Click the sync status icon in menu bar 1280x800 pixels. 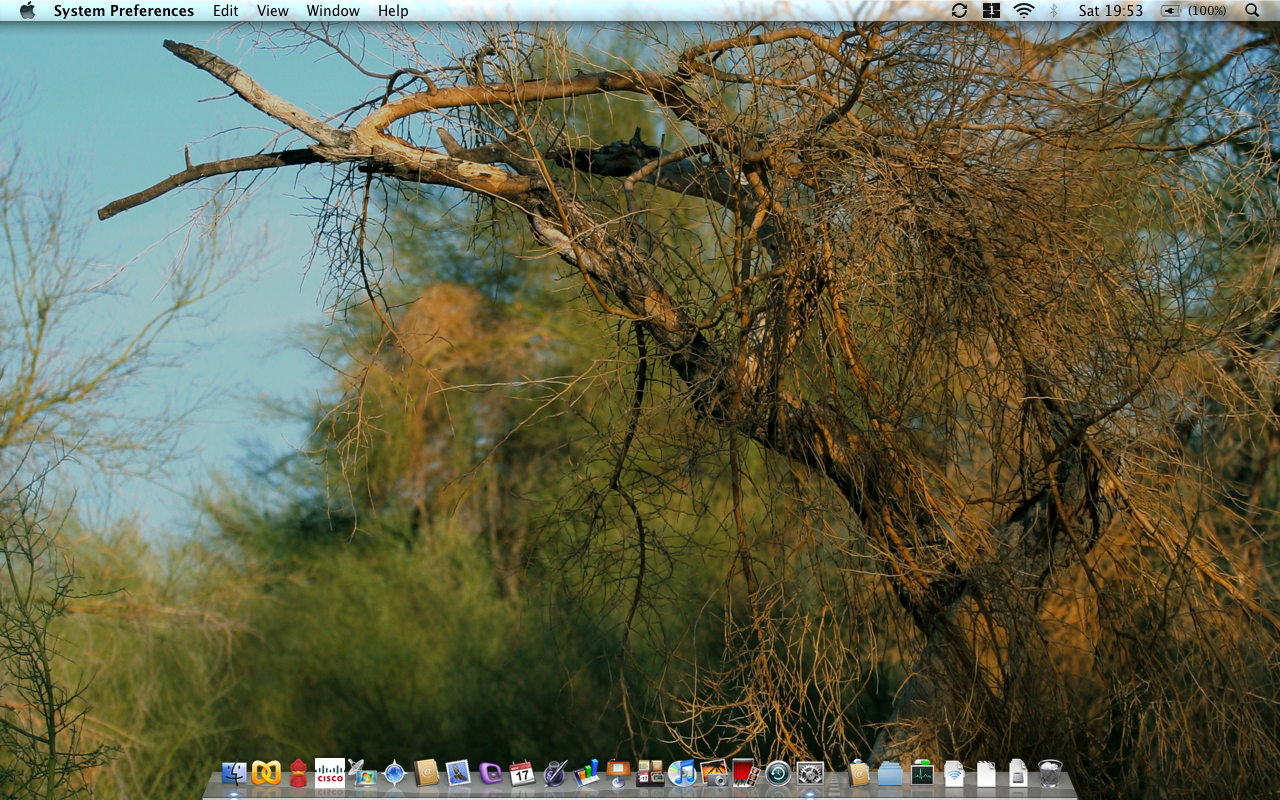pyautogui.click(x=959, y=11)
